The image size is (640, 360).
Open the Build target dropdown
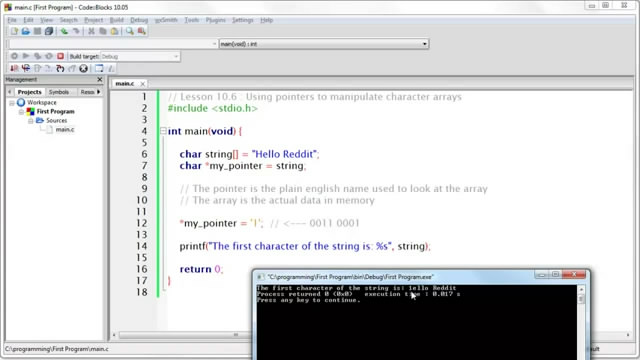tap(140, 56)
